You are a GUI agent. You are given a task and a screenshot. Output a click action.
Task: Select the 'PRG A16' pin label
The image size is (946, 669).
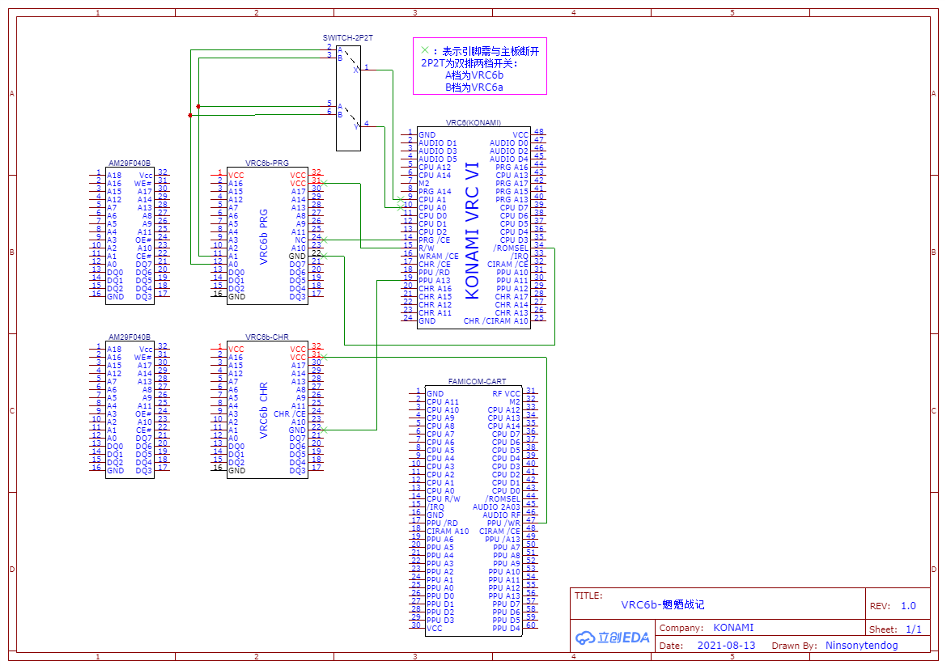512,167
